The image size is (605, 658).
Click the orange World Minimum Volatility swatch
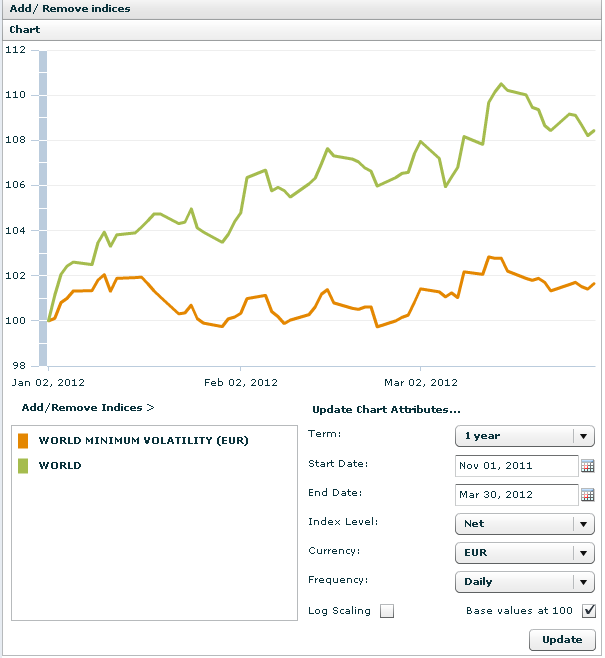pyautogui.click(x=23, y=440)
